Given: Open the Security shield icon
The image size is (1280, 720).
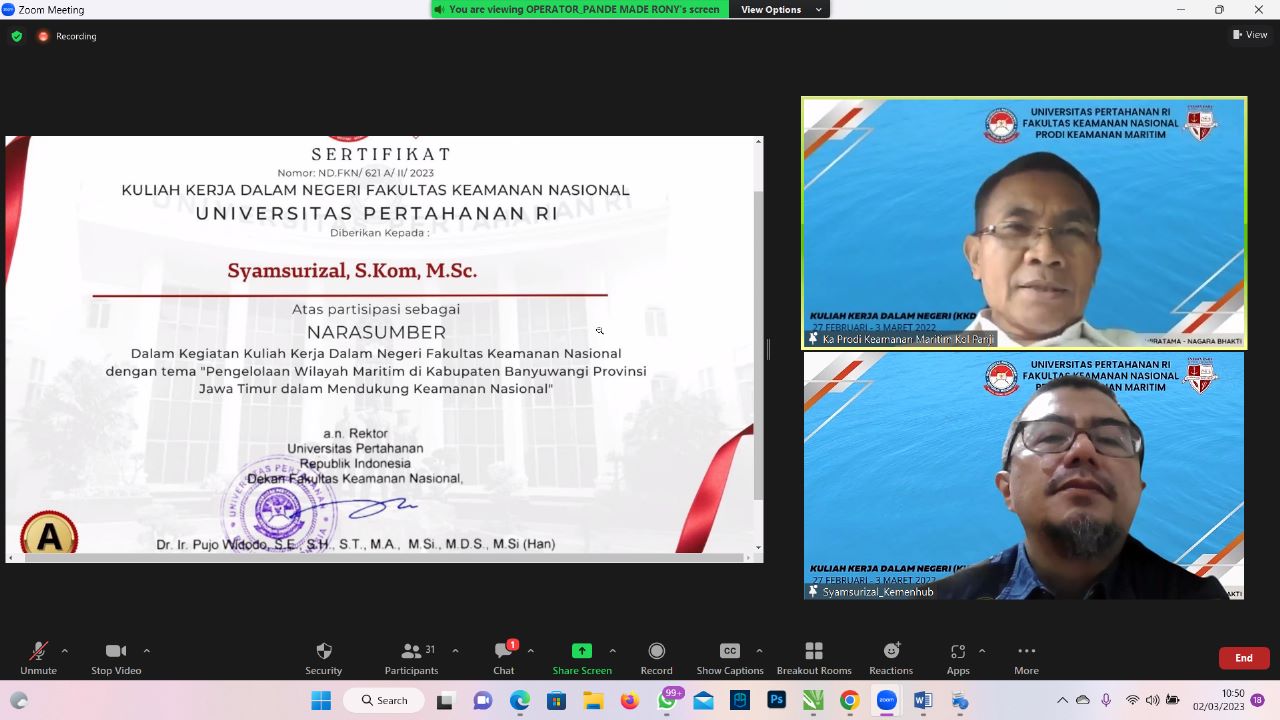Looking at the screenshot, I should click(x=323, y=651).
